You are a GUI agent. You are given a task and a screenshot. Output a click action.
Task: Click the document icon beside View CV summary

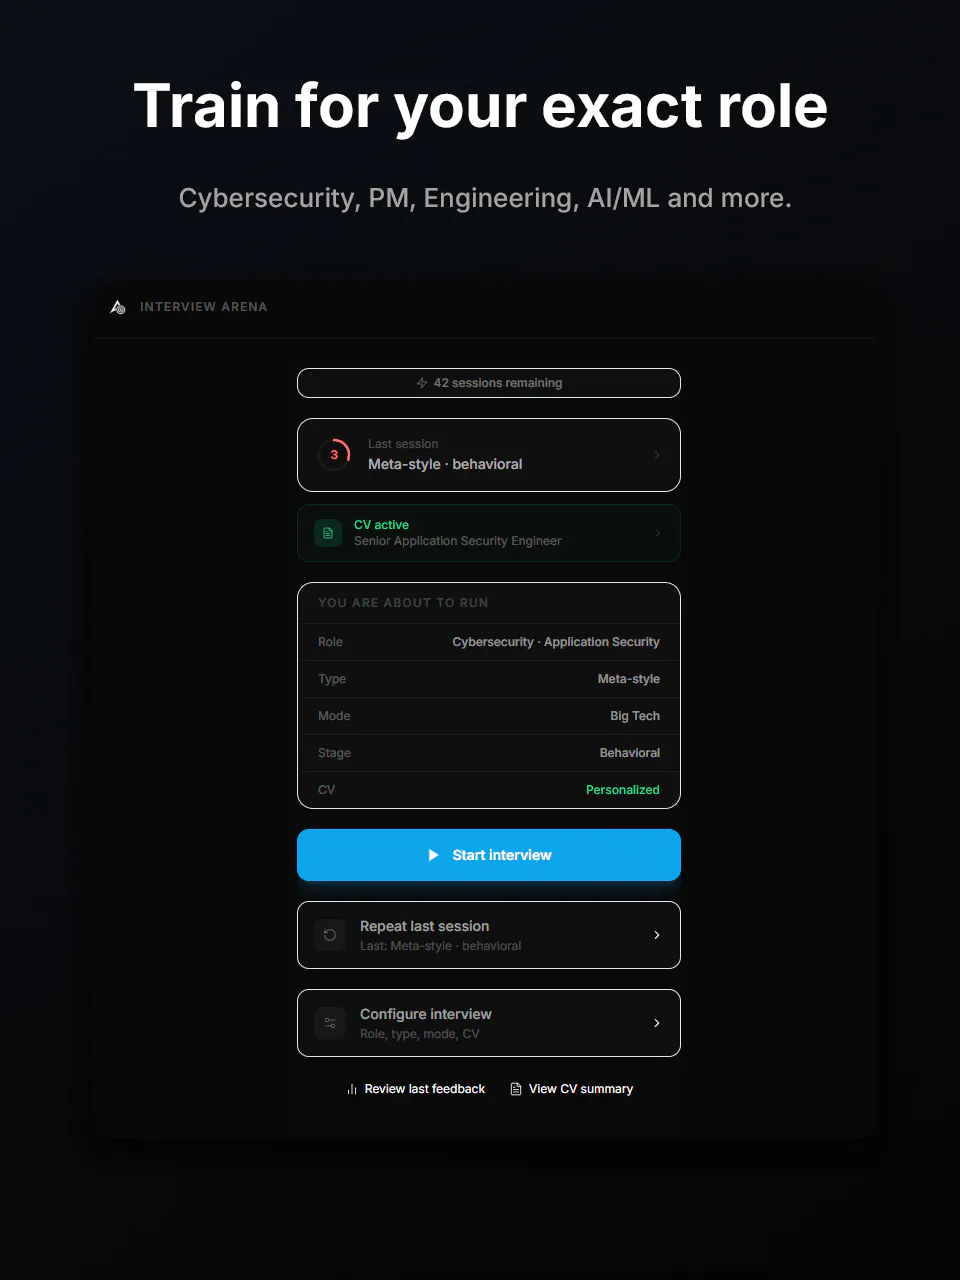pos(516,1089)
